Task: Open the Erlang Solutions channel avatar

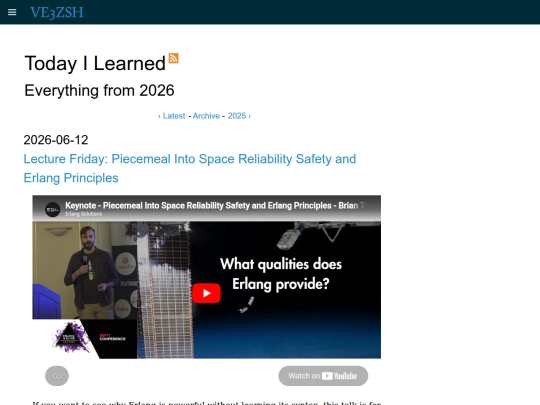Action: pyautogui.click(x=53, y=209)
